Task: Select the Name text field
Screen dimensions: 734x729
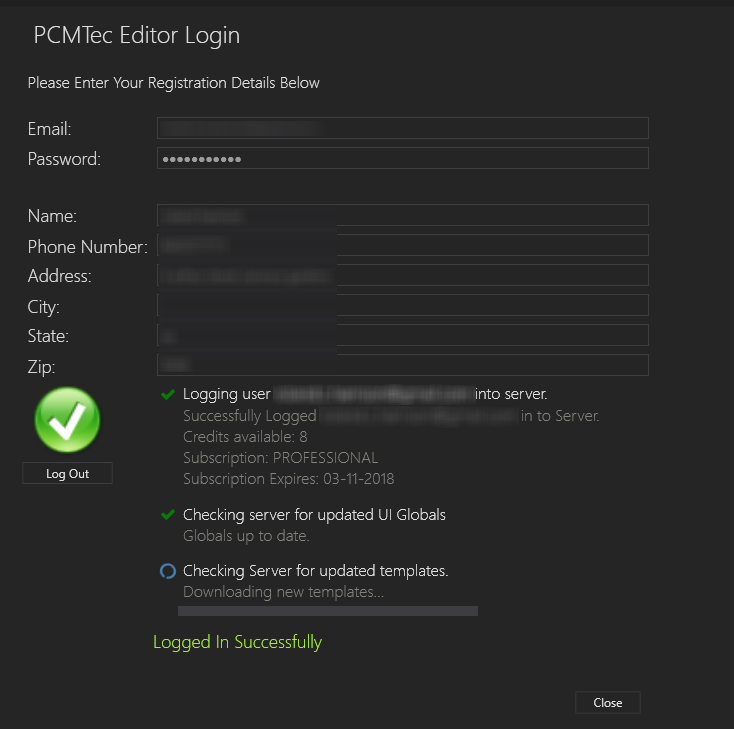Action: pos(403,215)
